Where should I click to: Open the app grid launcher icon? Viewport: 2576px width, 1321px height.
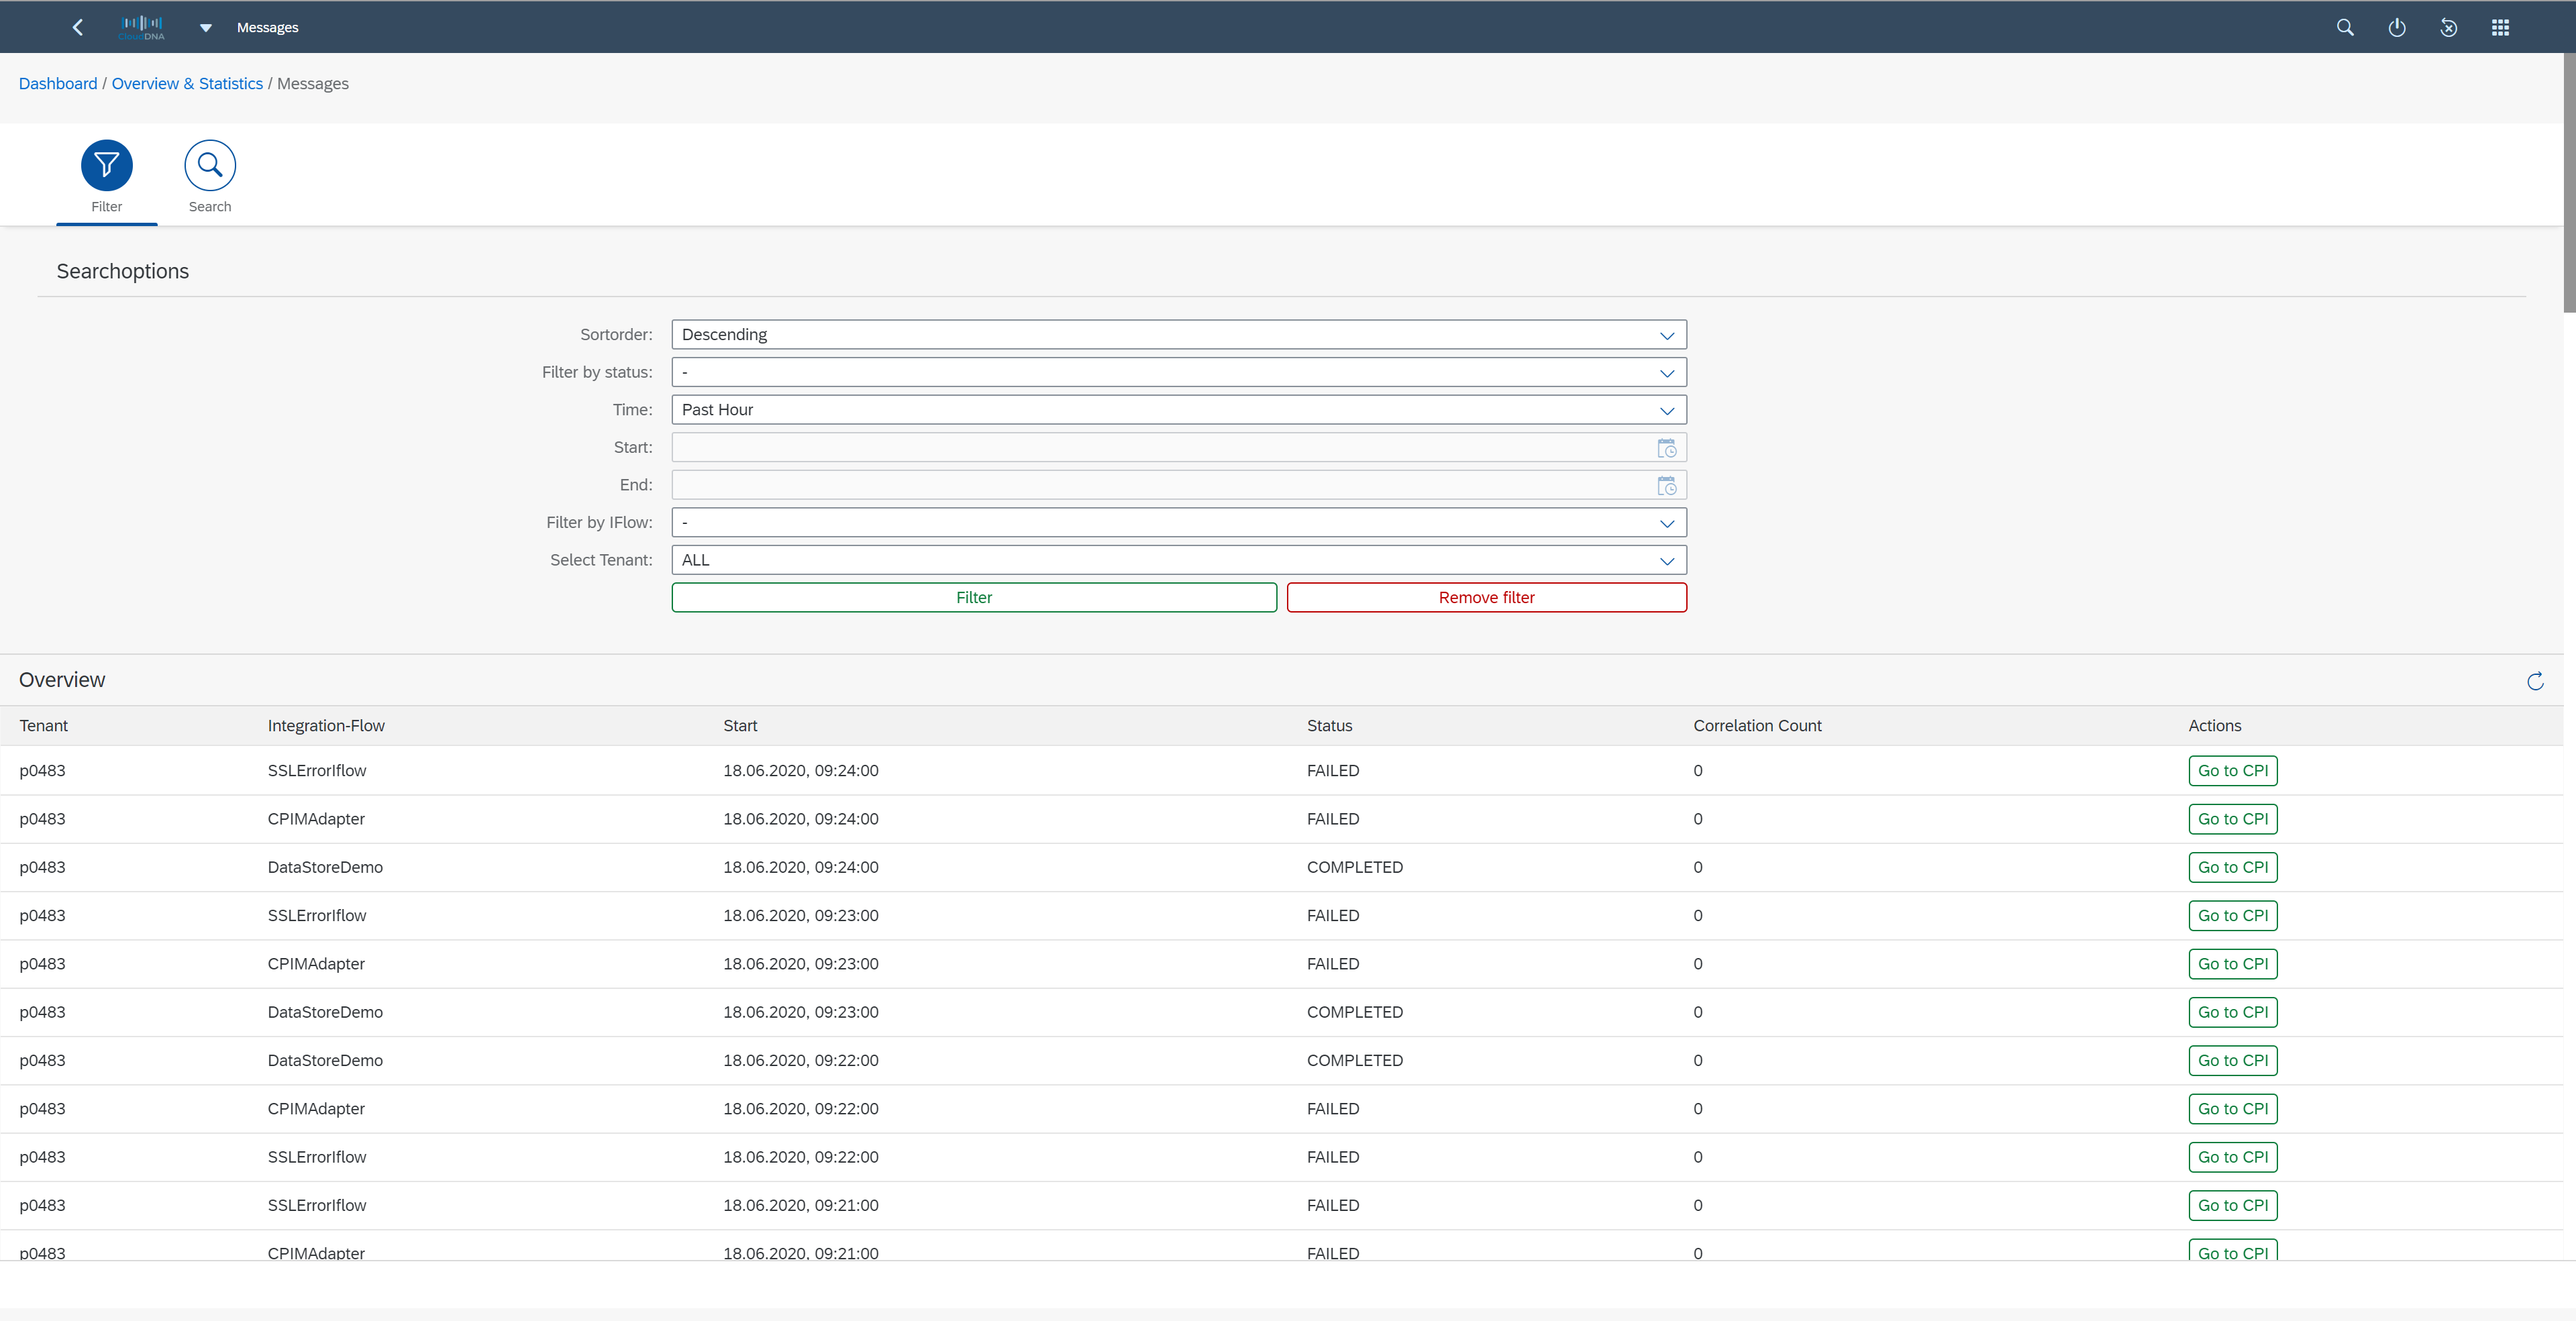point(2500,27)
